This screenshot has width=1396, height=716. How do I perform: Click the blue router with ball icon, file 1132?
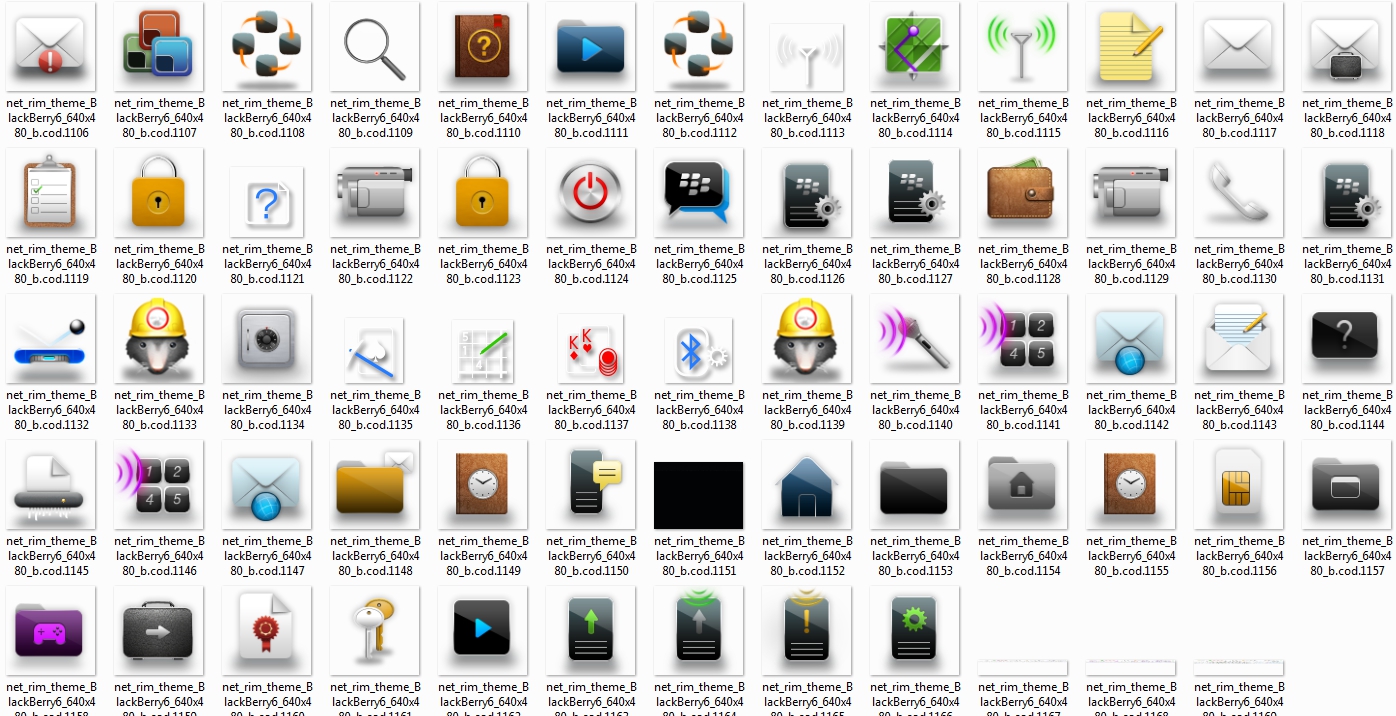pyautogui.click(x=51, y=338)
